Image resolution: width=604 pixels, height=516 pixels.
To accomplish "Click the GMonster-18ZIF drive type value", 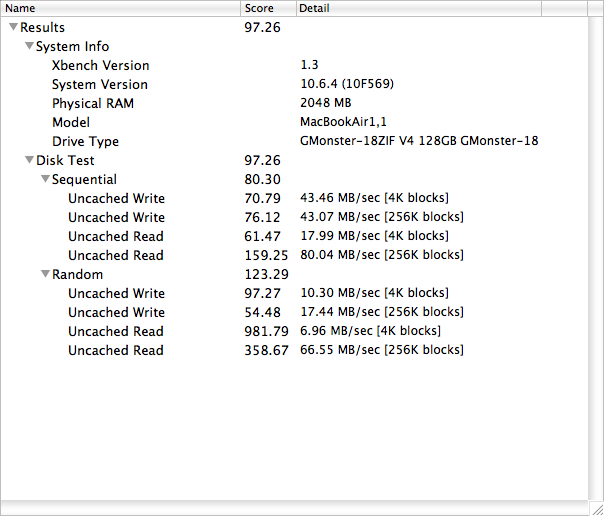I will [x=419, y=141].
